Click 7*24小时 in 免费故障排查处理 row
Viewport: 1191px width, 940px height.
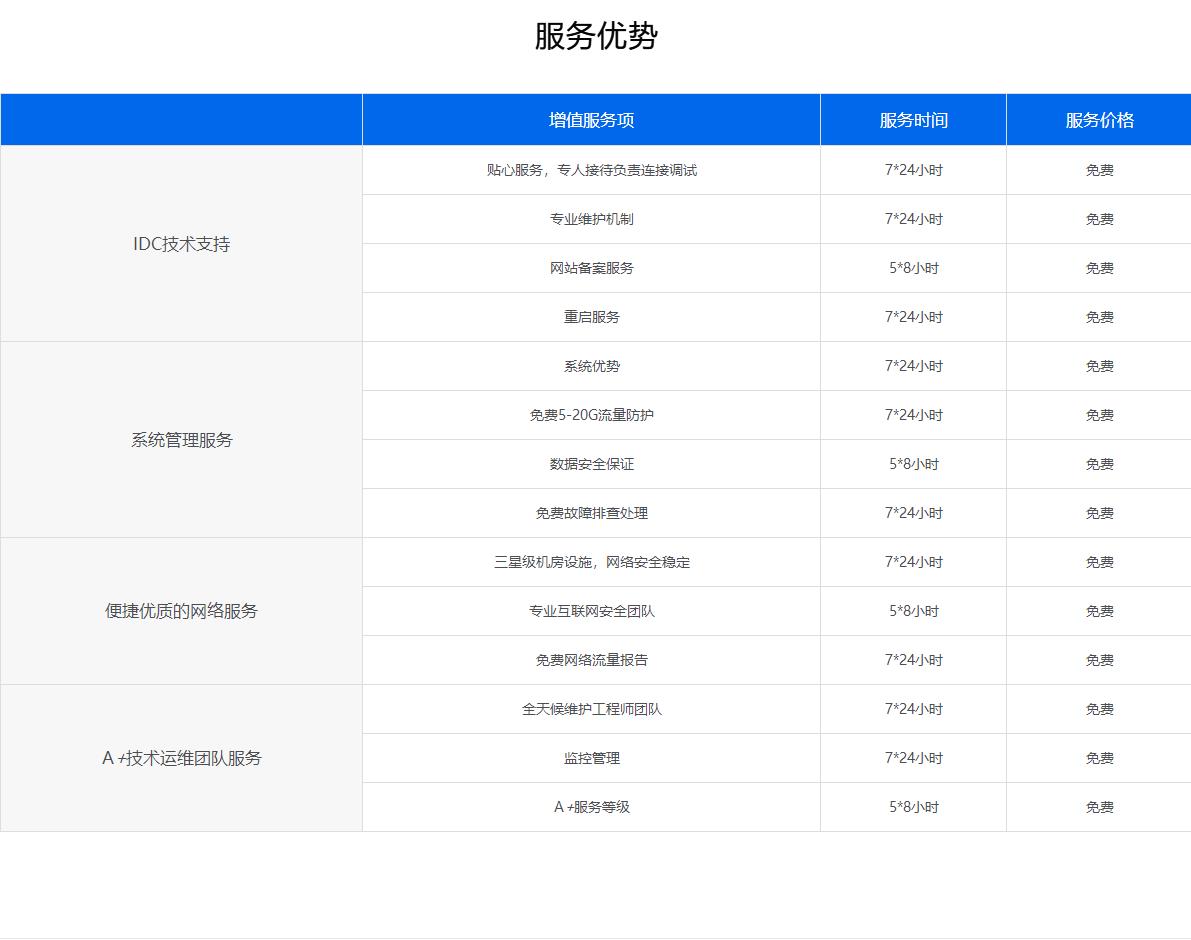coord(914,513)
